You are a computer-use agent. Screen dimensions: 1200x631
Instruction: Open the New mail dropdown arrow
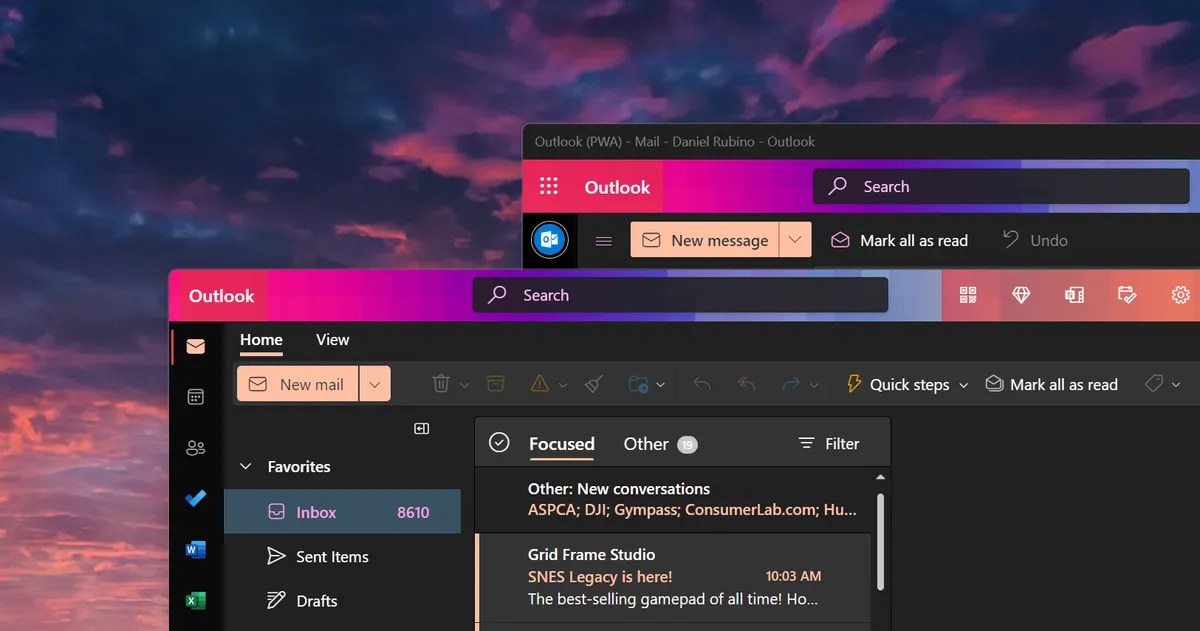[375, 383]
